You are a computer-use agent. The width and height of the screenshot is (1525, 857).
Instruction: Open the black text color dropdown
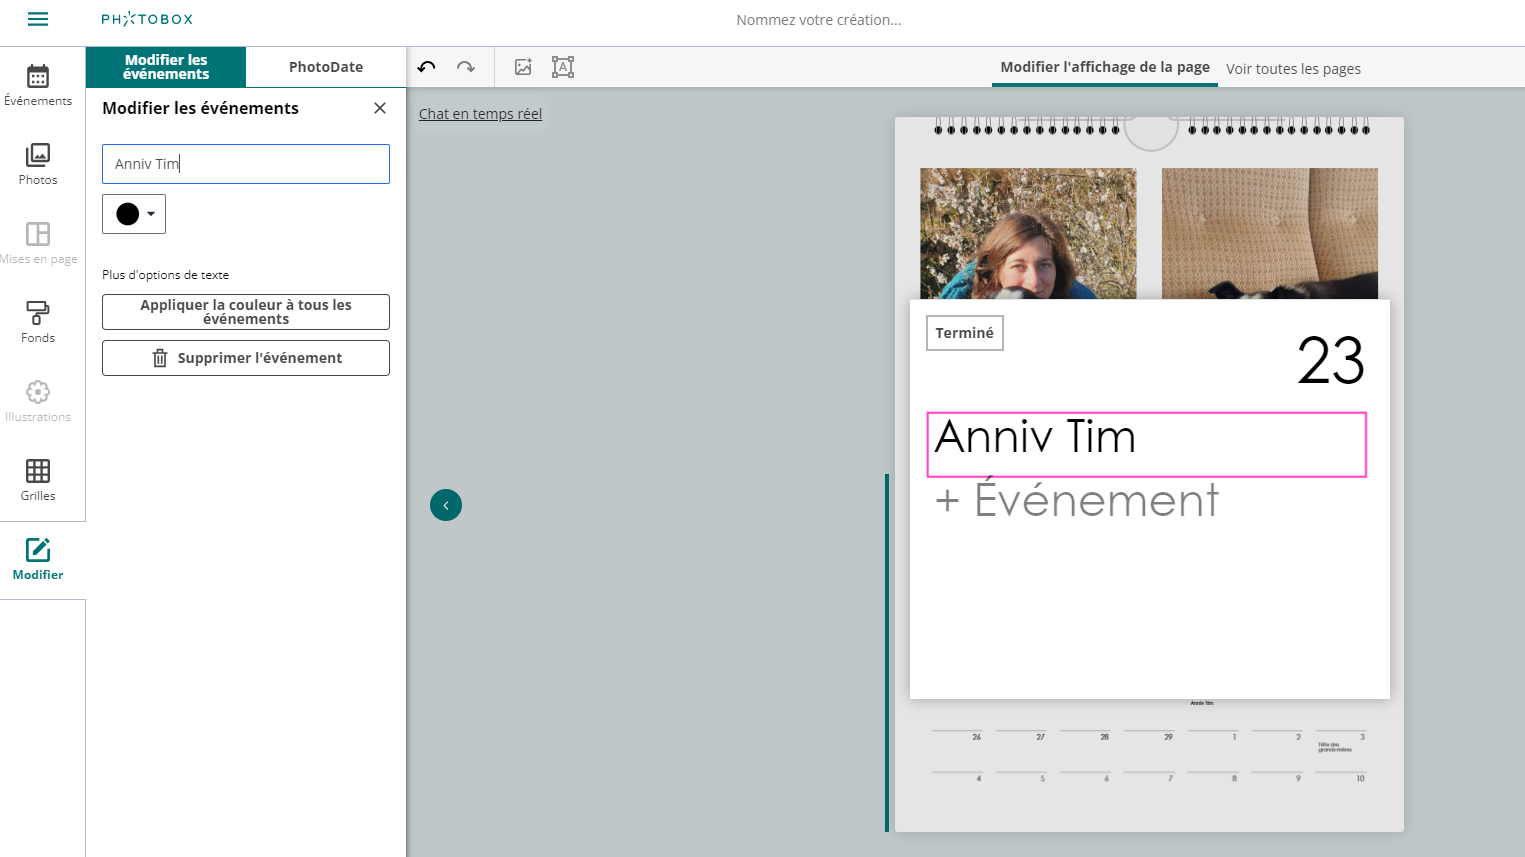134,214
